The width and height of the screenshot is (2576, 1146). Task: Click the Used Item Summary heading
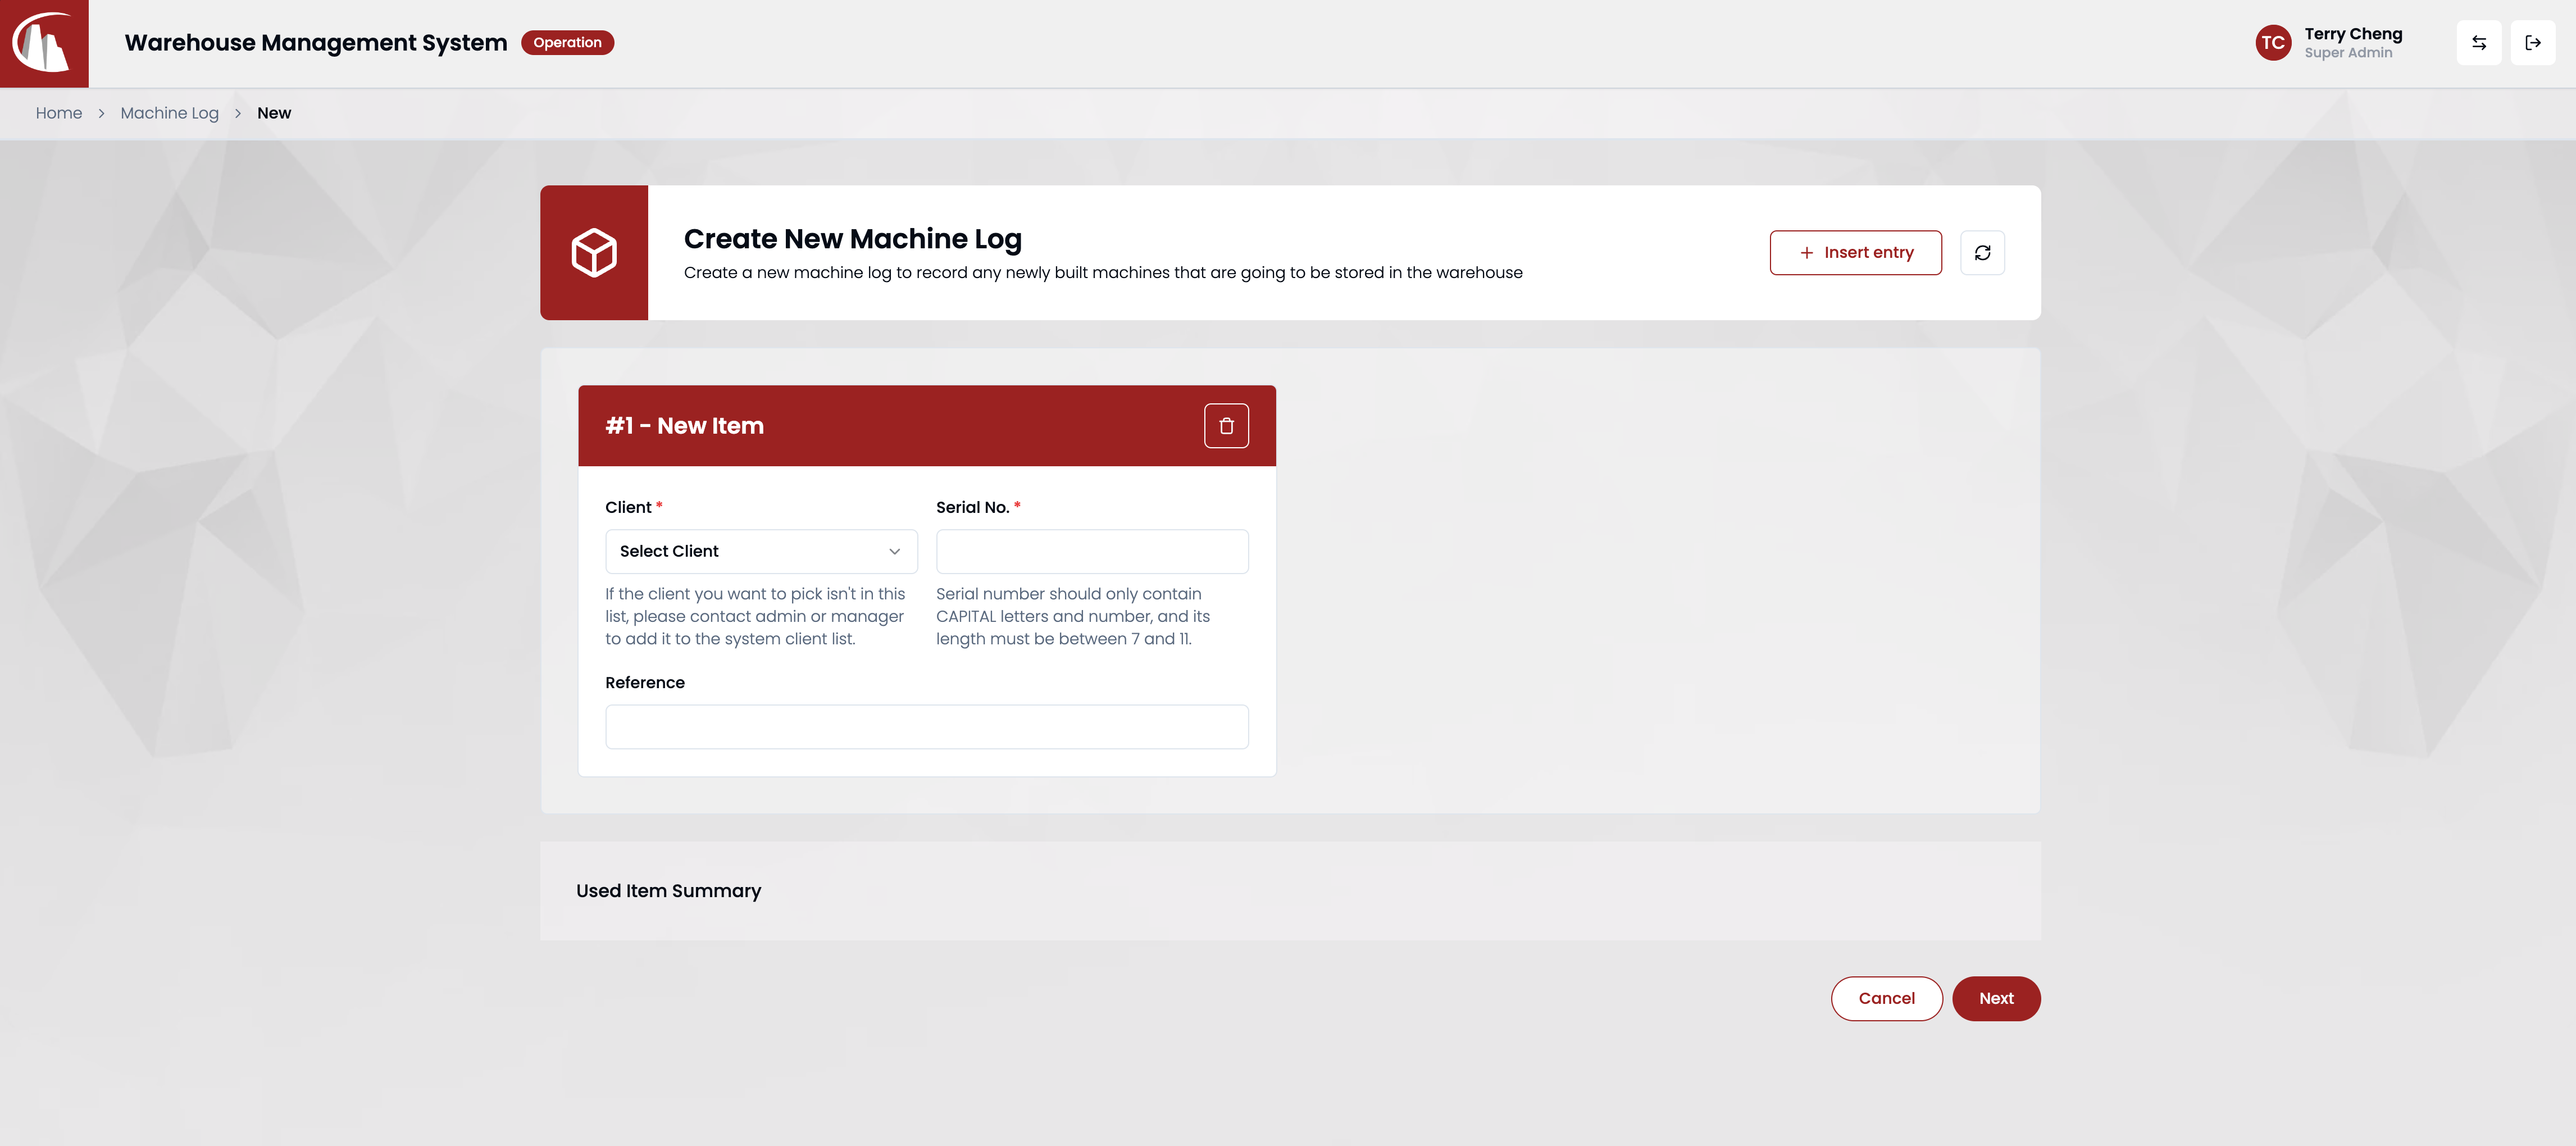[x=668, y=891]
